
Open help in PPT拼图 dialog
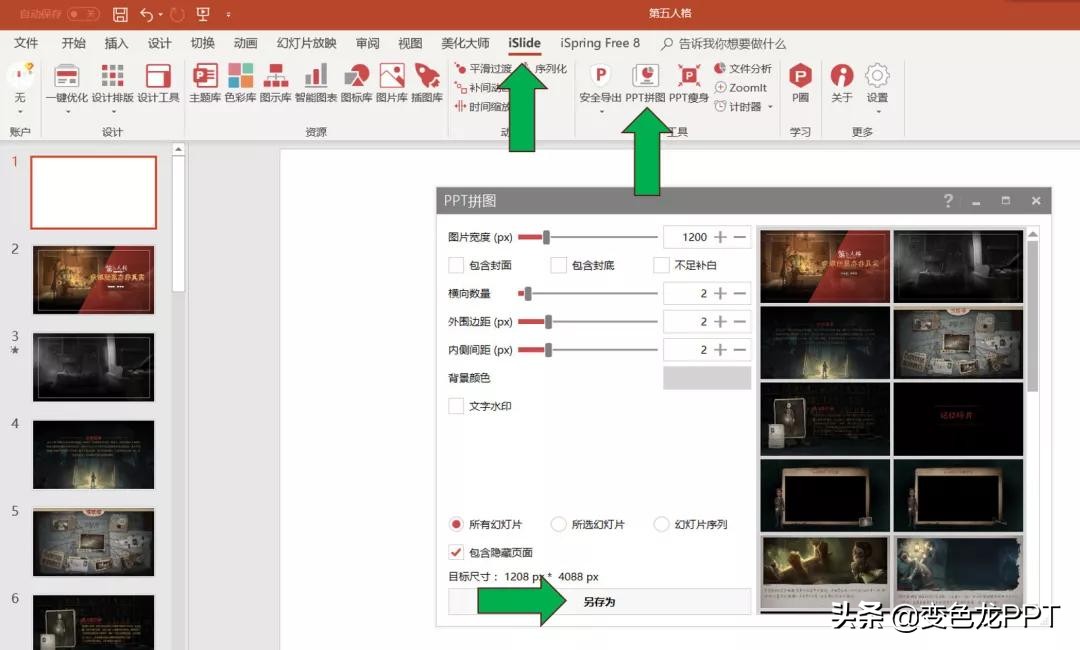point(948,200)
